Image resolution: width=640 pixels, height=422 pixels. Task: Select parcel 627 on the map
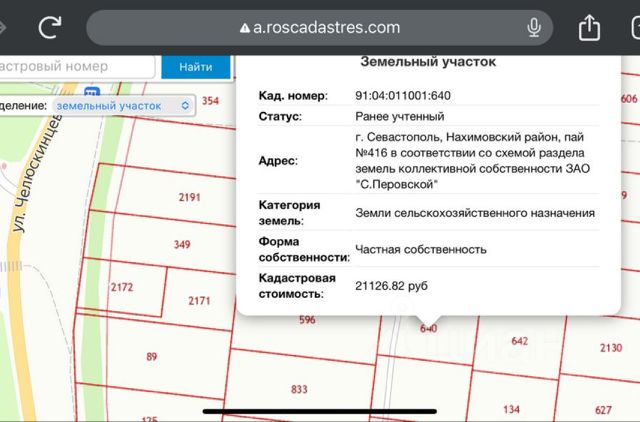603,410
